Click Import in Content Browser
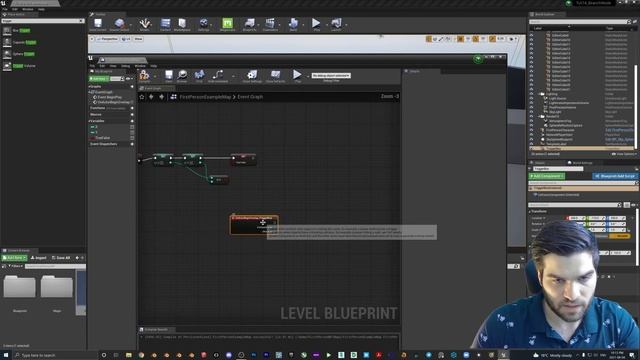Viewport: 640px width, 360px height. [39, 258]
